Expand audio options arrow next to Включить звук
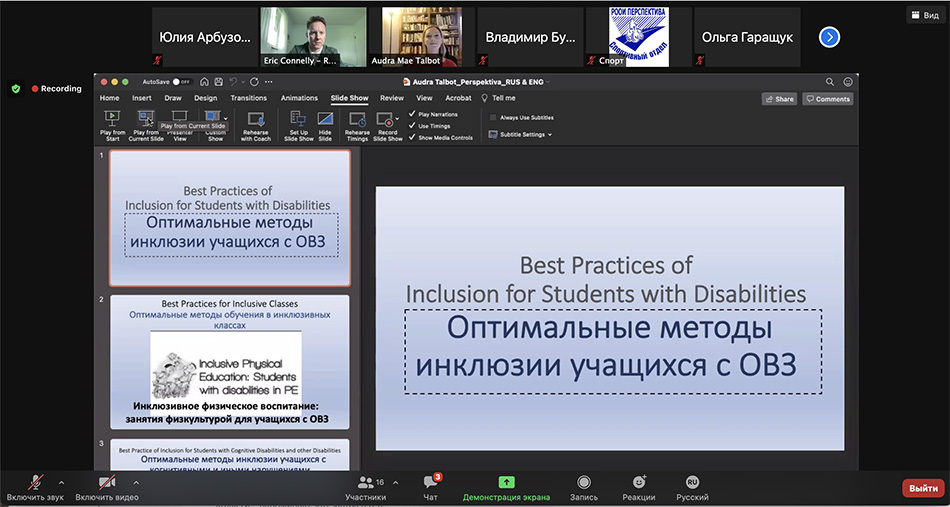 pos(61,483)
